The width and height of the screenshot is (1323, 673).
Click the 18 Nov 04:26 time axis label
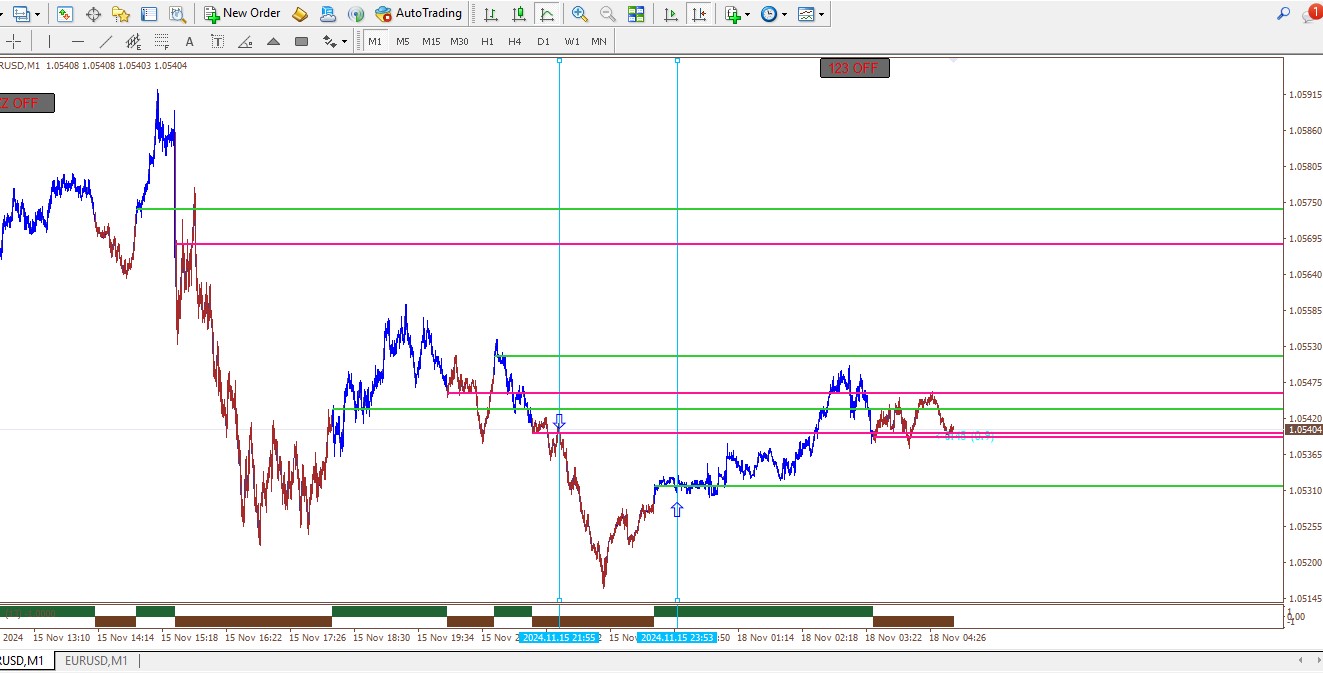click(x=958, y=637)
